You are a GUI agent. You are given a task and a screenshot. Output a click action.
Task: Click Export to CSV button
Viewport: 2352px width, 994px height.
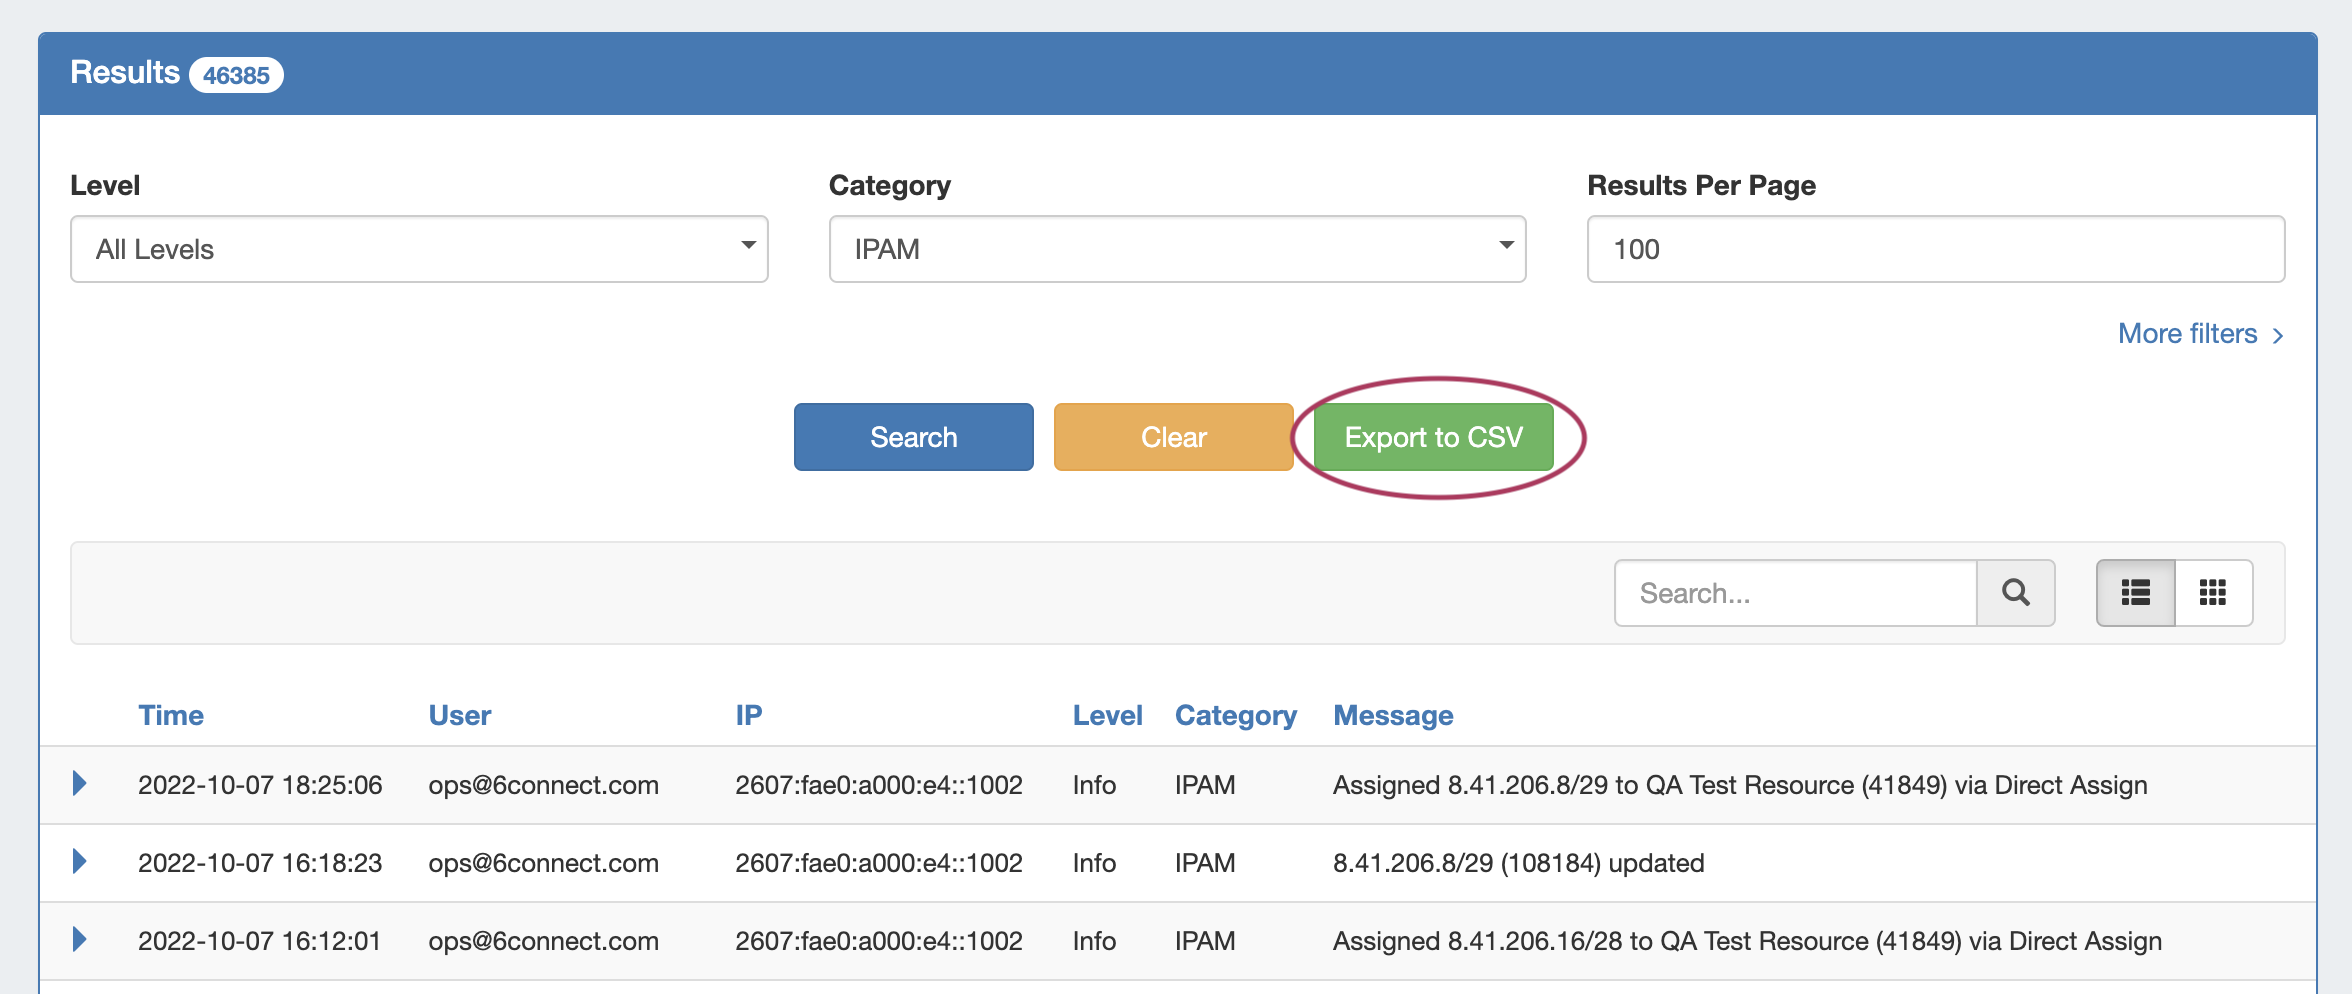pos(1433,437)
